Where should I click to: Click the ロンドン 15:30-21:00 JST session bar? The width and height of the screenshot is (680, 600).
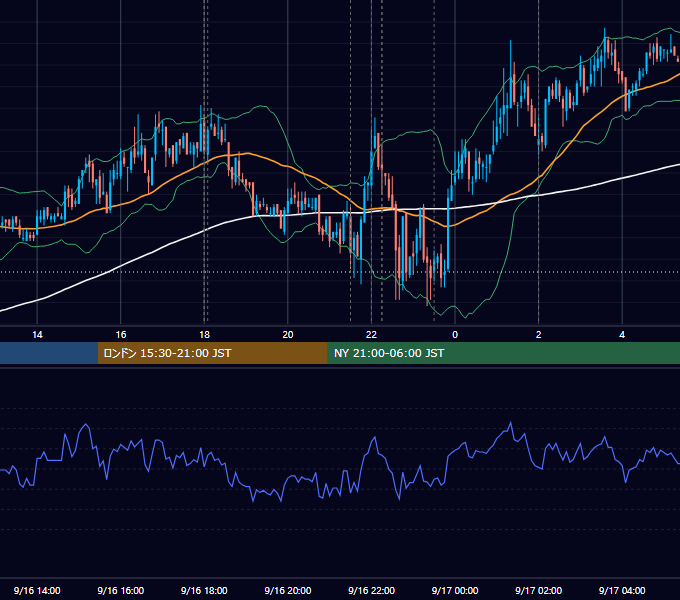(x=212, y=353)
